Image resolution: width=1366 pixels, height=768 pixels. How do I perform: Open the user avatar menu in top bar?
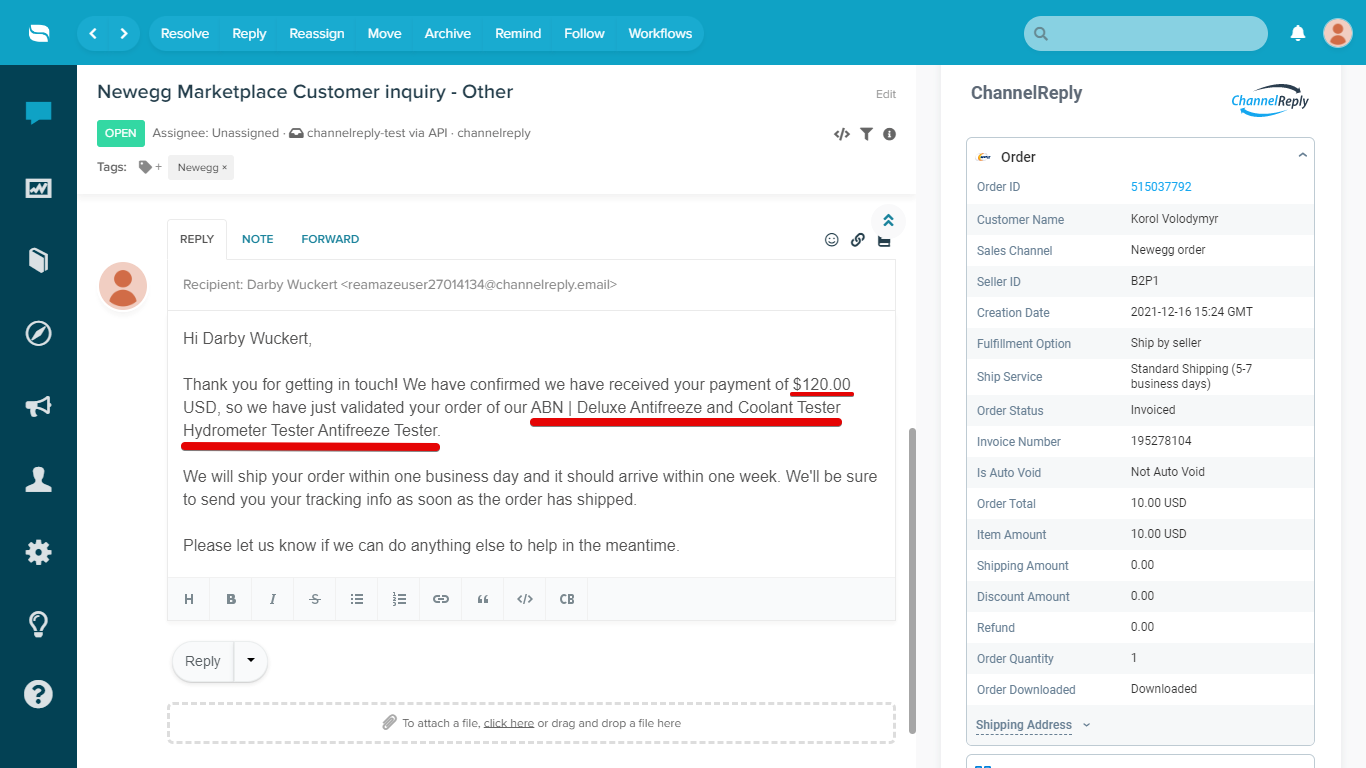click(x=1338, y=33)
